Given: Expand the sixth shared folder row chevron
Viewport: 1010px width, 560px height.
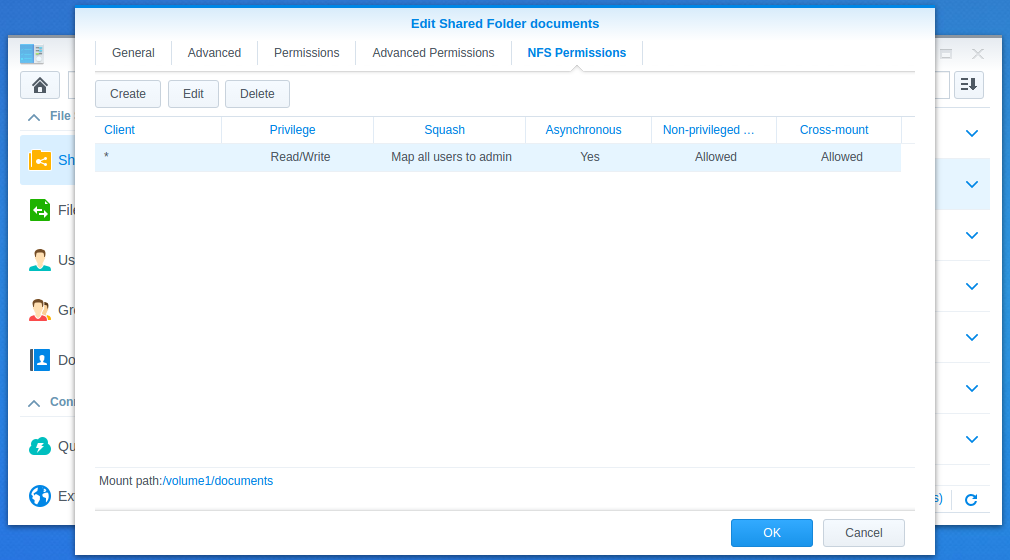Looking at the screenshot, I should point(972,388).
